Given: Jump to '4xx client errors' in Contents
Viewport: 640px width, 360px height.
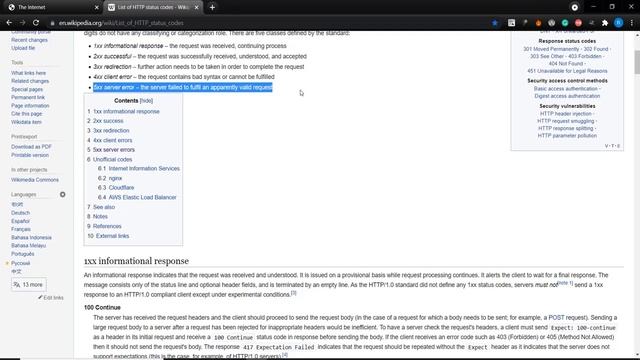Looking at the screenshot, I should click(113, 140).
